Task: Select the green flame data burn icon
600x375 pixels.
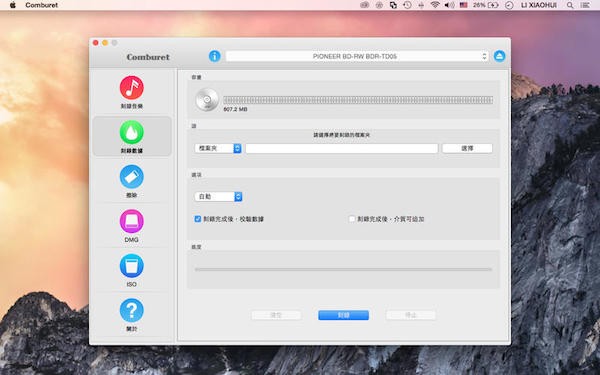Action: 132,132
